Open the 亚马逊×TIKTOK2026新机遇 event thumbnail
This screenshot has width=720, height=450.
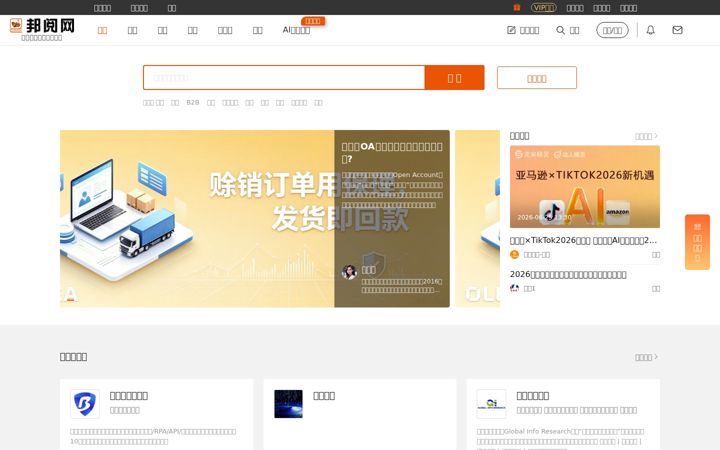pos(585,186)
